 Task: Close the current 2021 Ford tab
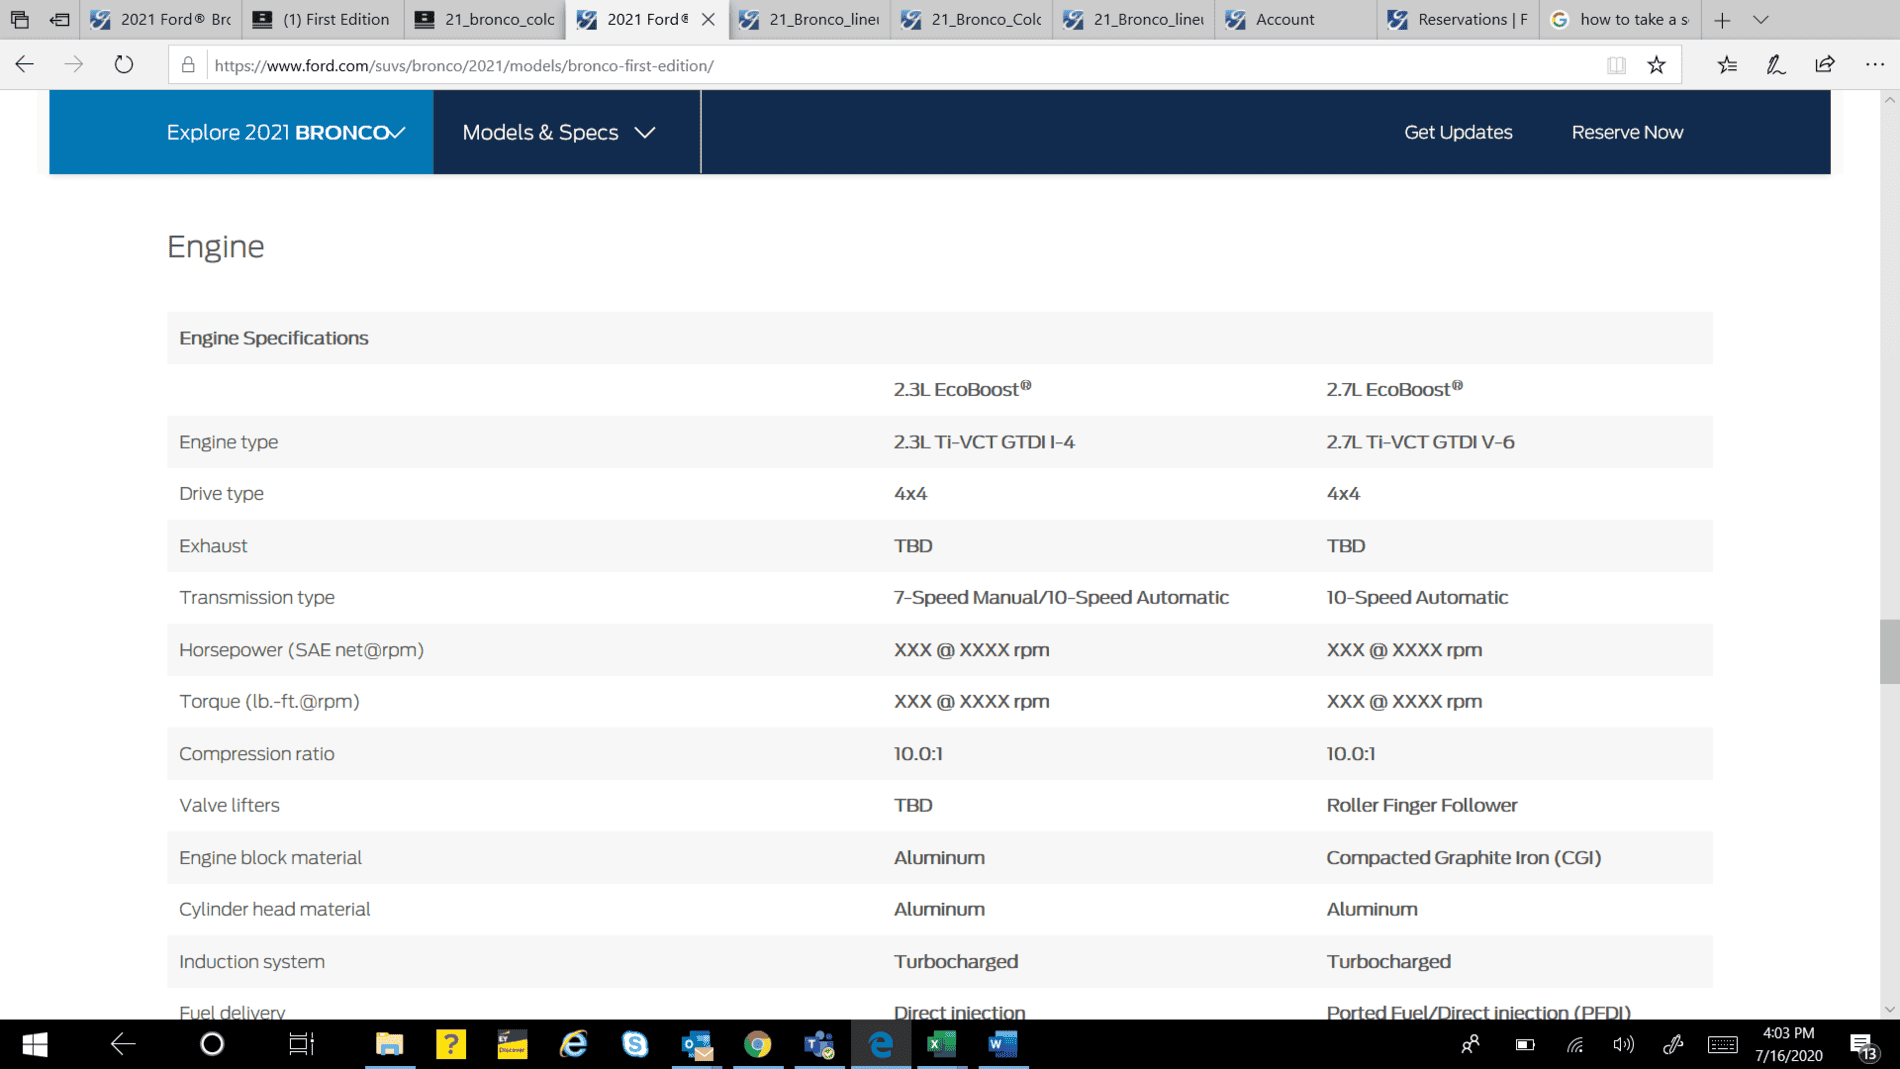coord(708,19)
